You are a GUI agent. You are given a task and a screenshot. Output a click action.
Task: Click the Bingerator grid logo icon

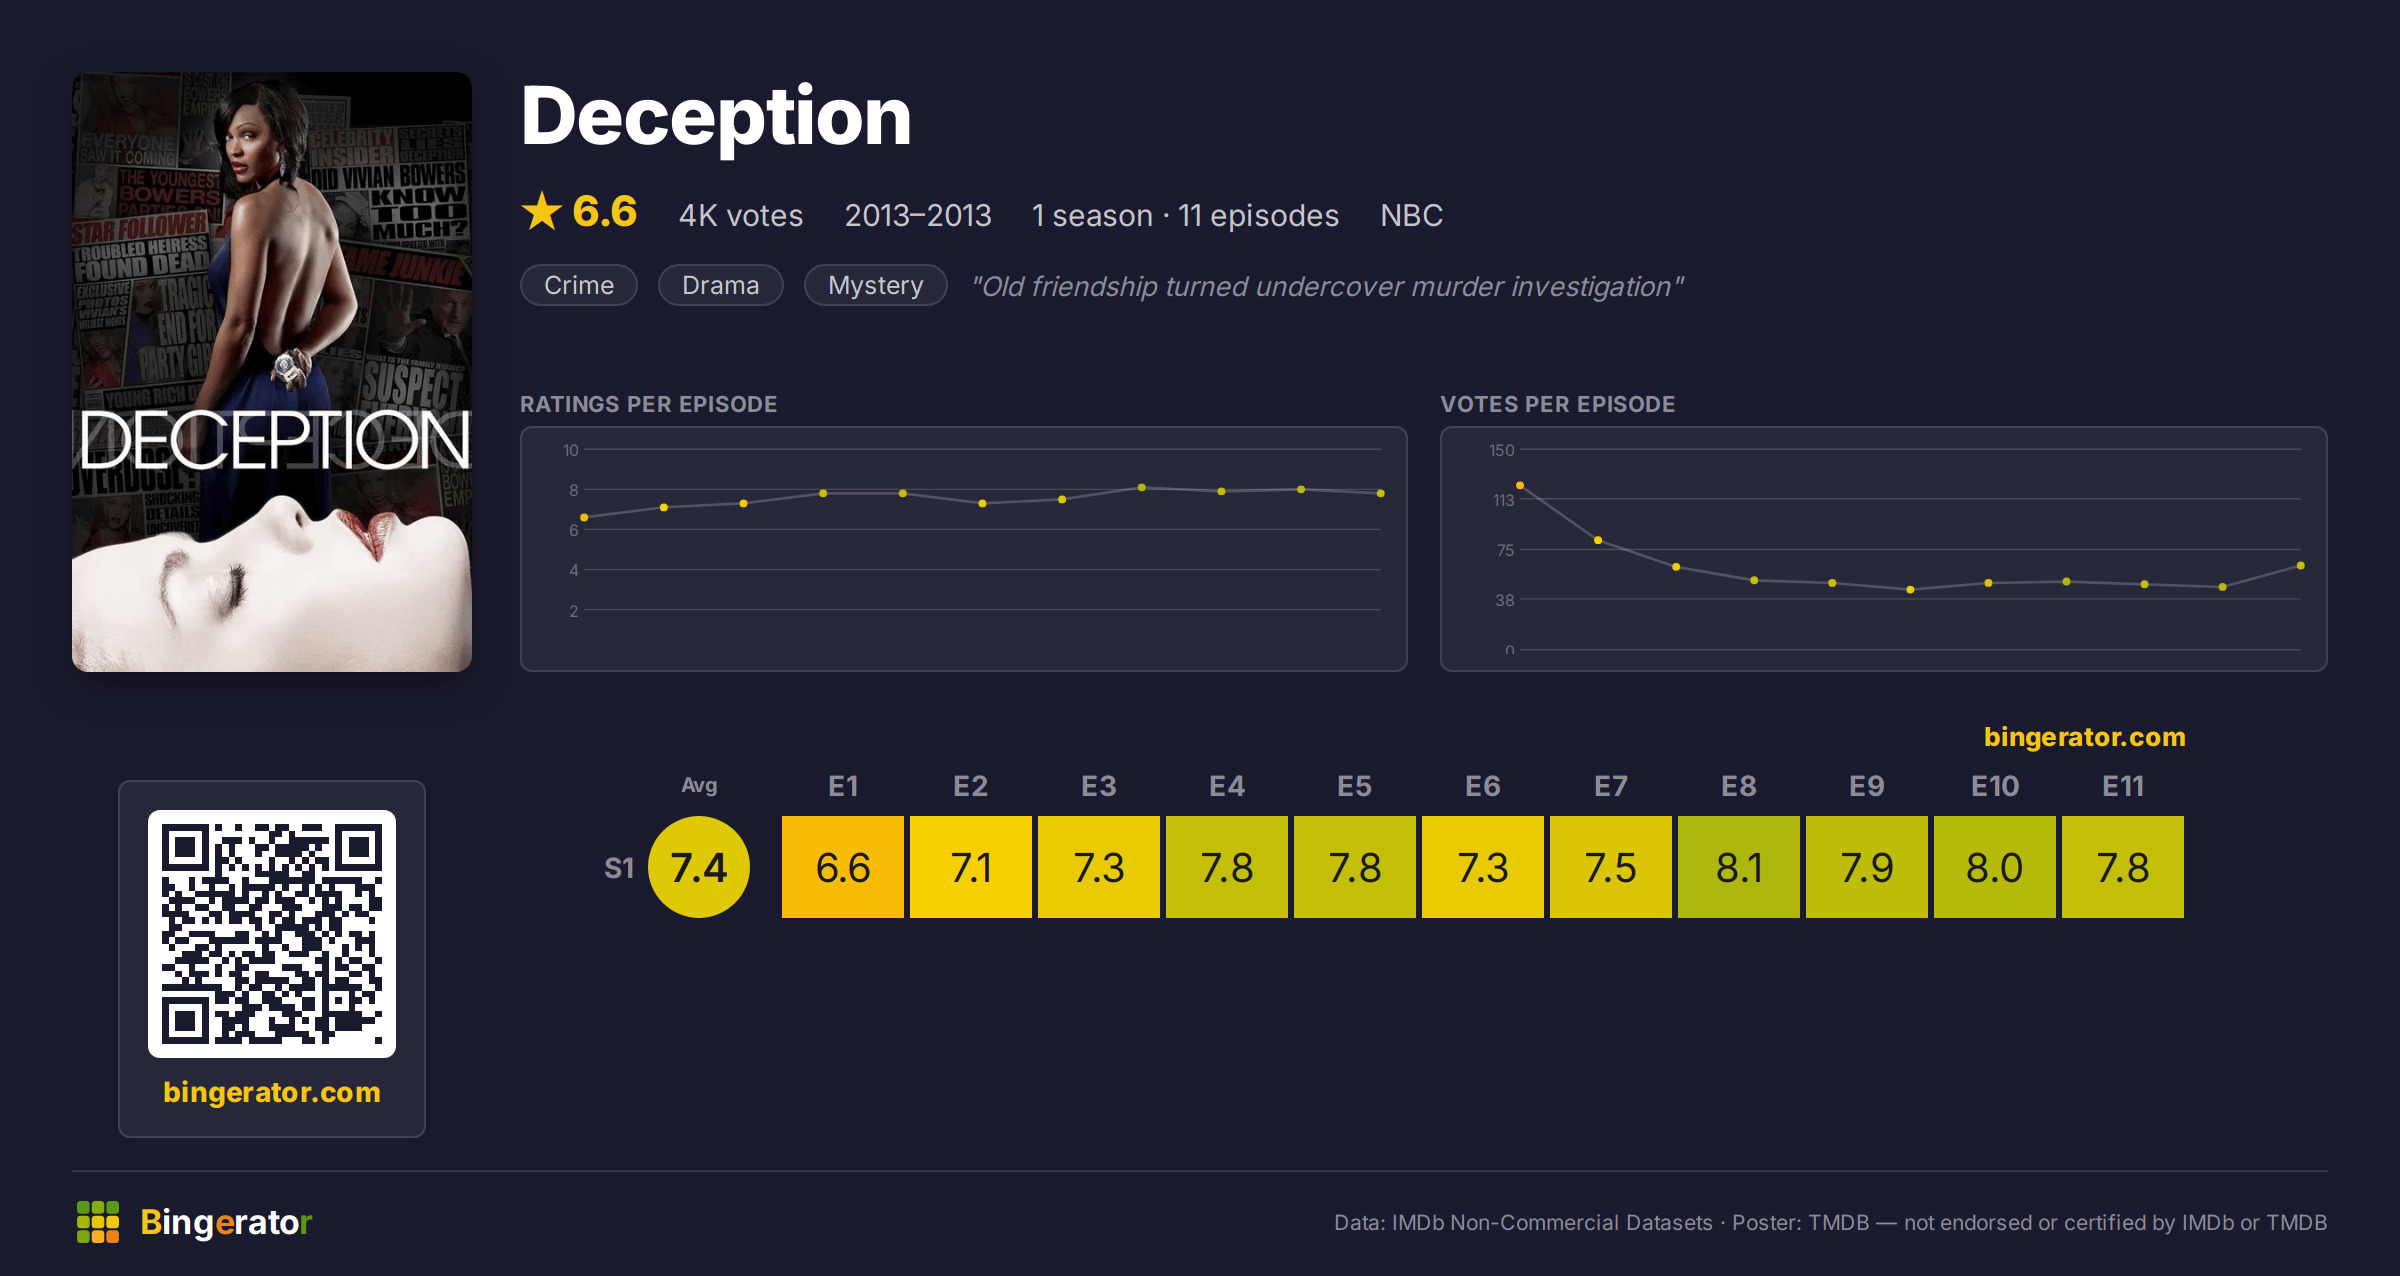tap(98, 1222)
